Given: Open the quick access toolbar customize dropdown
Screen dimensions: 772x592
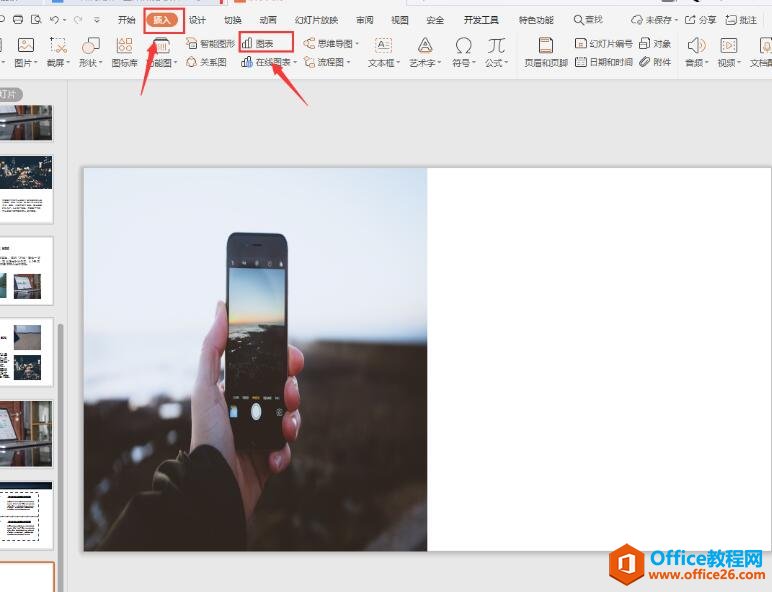Looking at the screenshot, I should (96, 20).
